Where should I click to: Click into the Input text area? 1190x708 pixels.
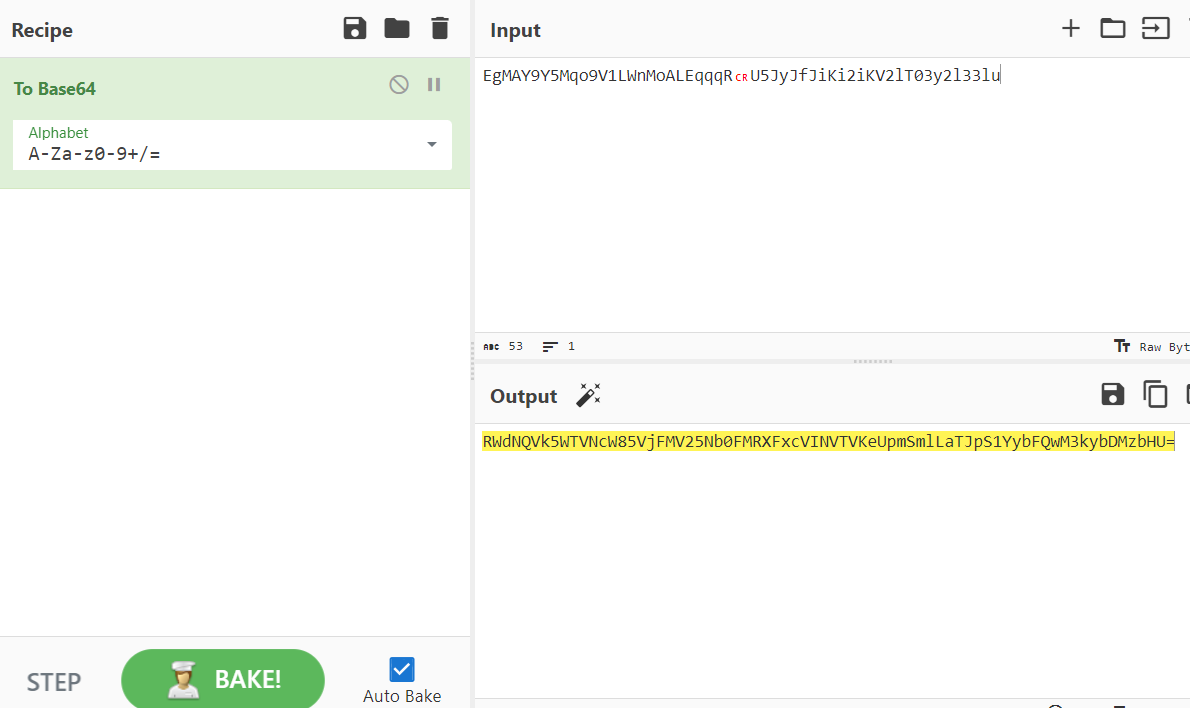[x=832, y=196]
